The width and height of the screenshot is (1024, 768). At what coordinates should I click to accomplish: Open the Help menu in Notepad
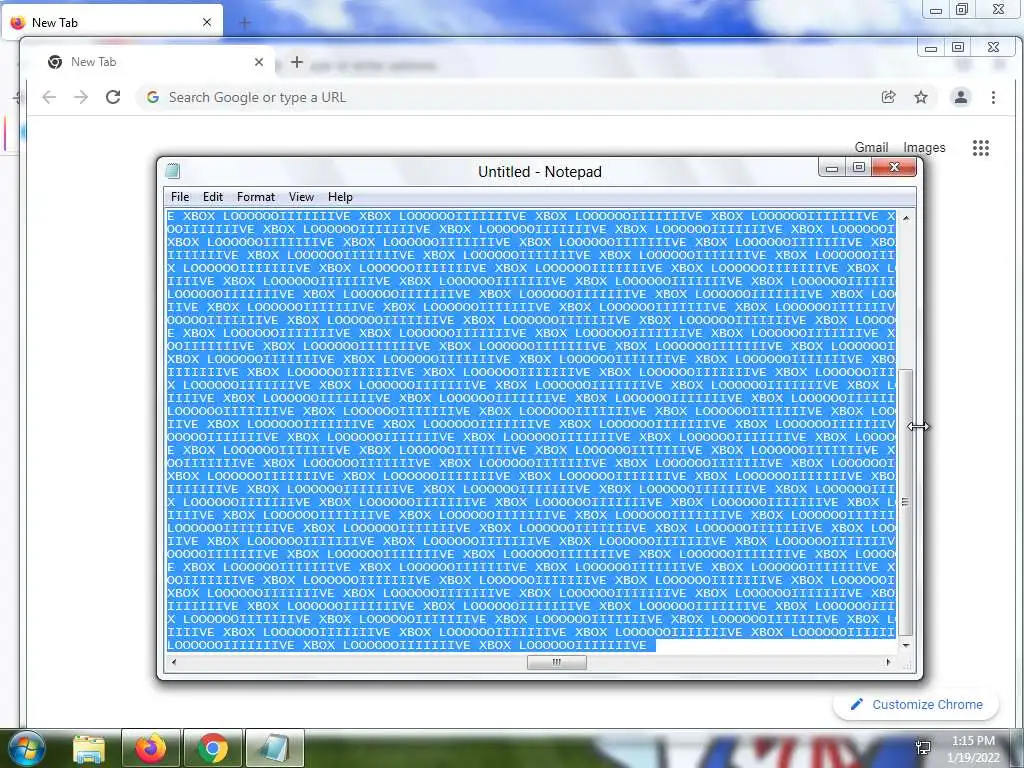click(340, 197)
